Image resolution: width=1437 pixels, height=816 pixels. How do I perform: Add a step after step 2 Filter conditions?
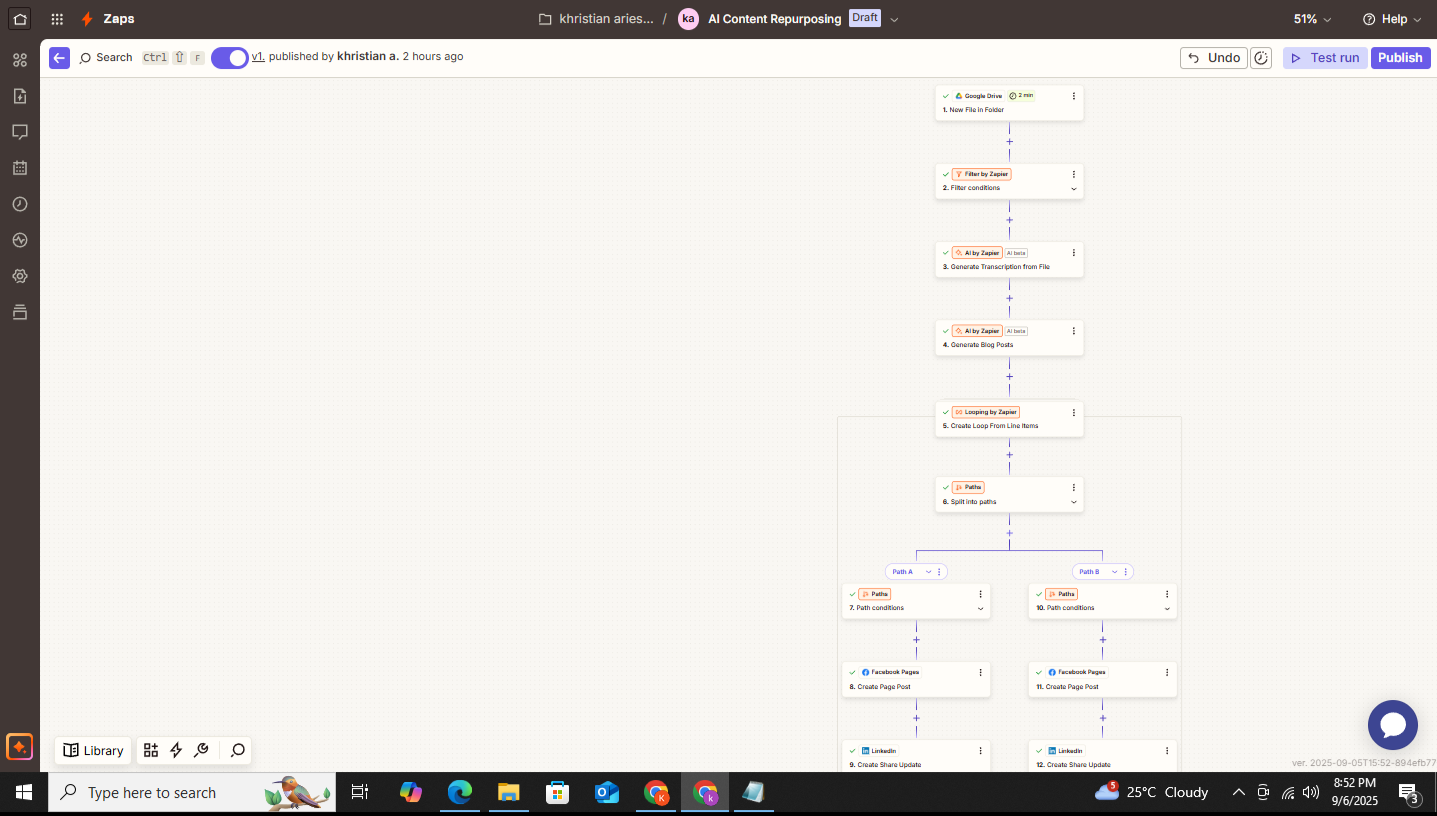(x=1009, y=220)
